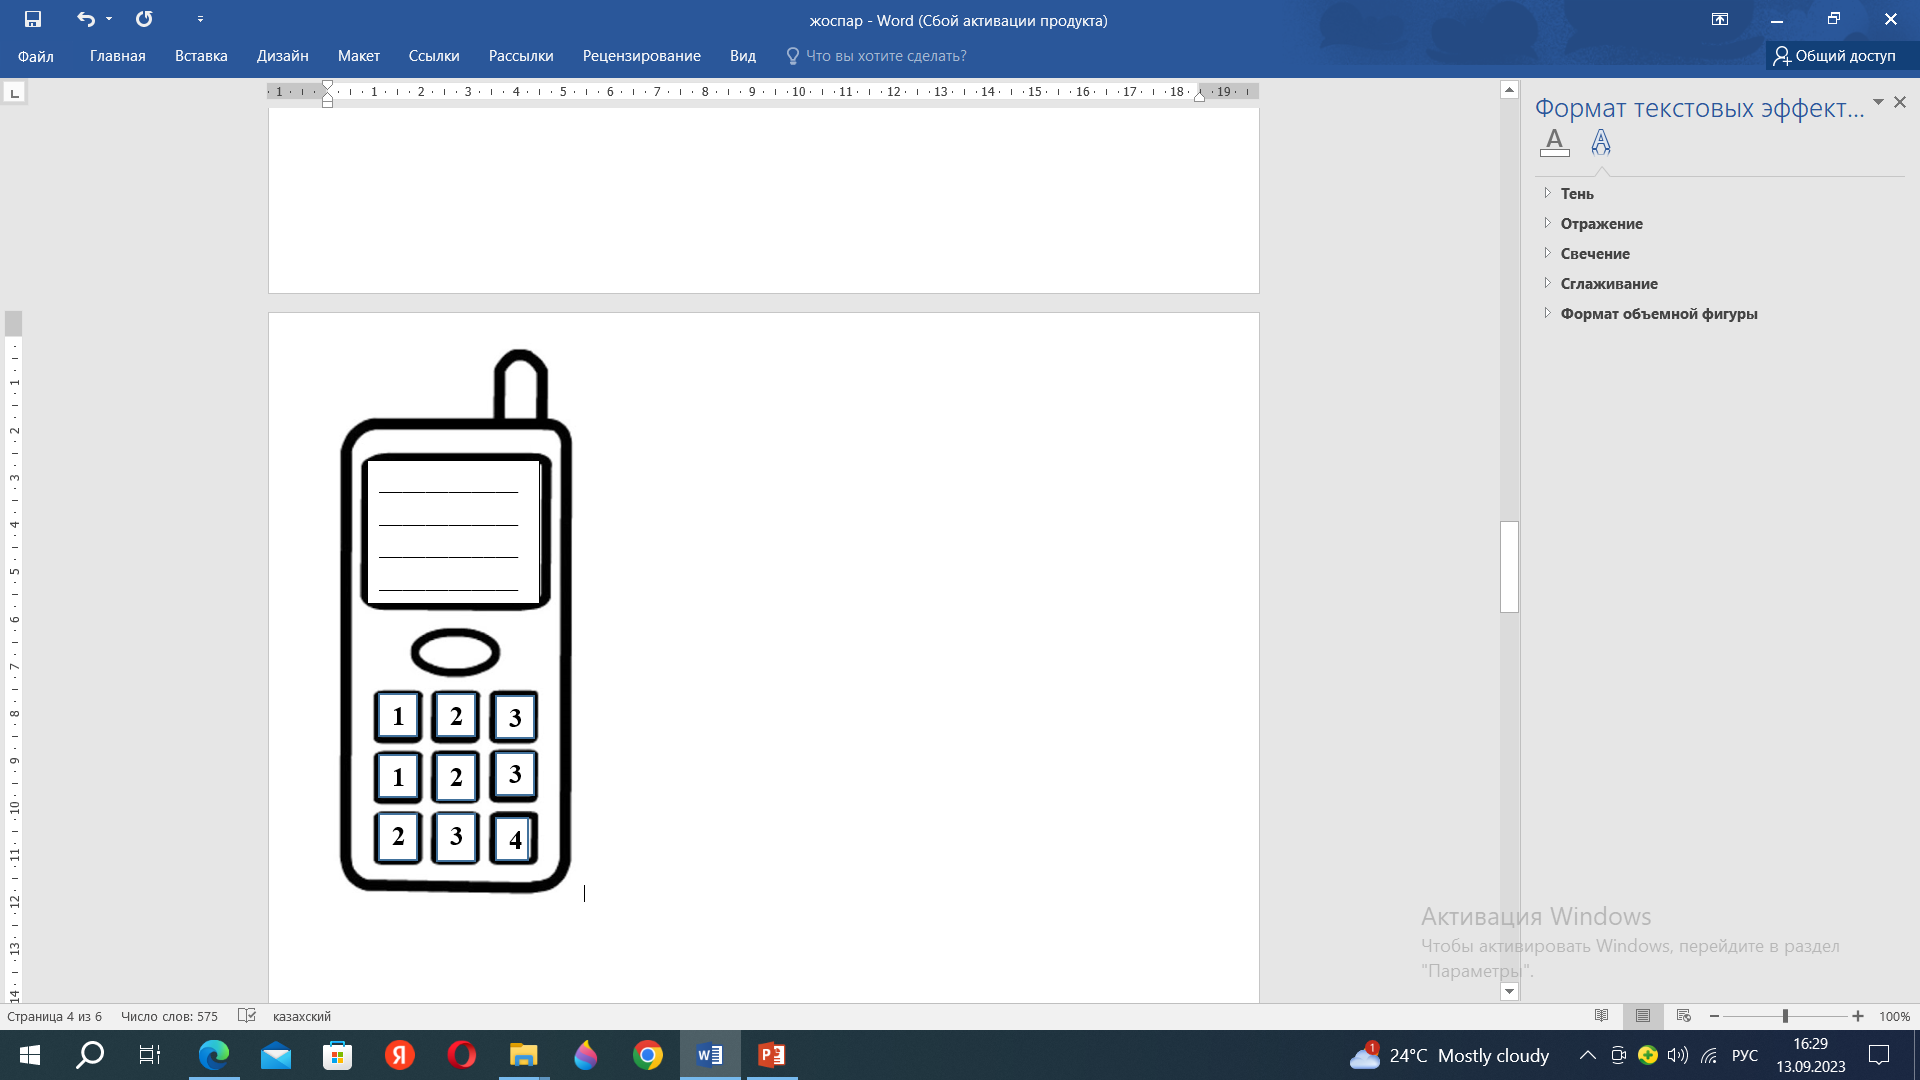Click the Redo/Repeat icon
Screen dimensions: 1920x1080
(144, 19)
